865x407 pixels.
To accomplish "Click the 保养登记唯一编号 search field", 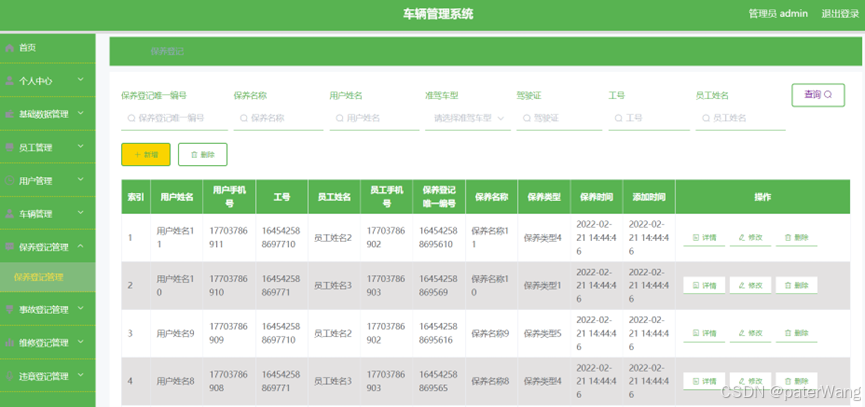I will [x=174, y=118].
